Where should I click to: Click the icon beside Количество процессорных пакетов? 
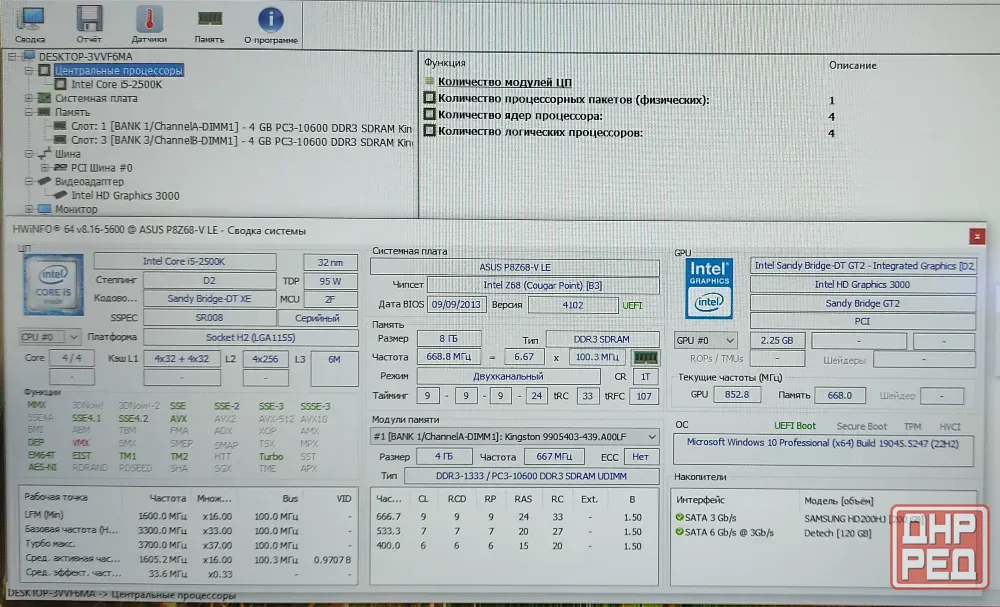(429, 98)
